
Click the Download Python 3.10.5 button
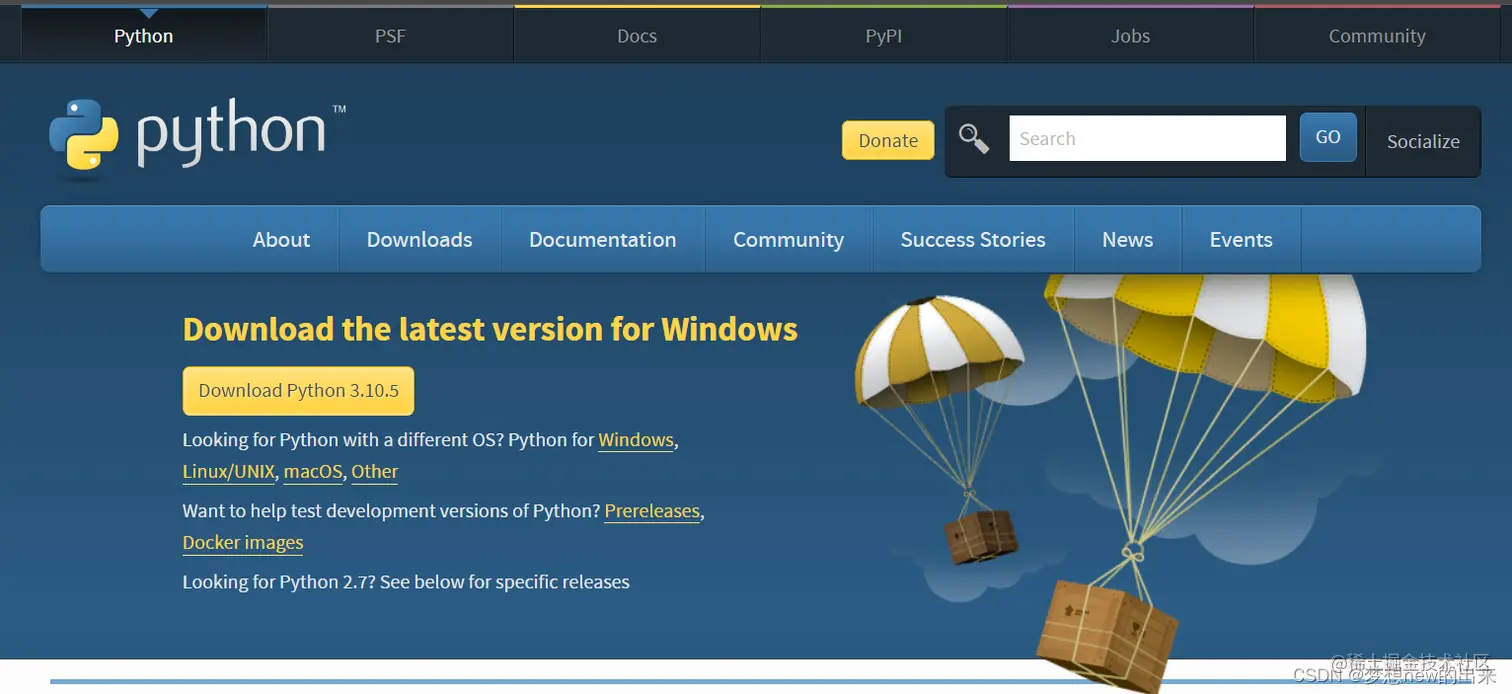pyautogui.click(x=298, y=391)
